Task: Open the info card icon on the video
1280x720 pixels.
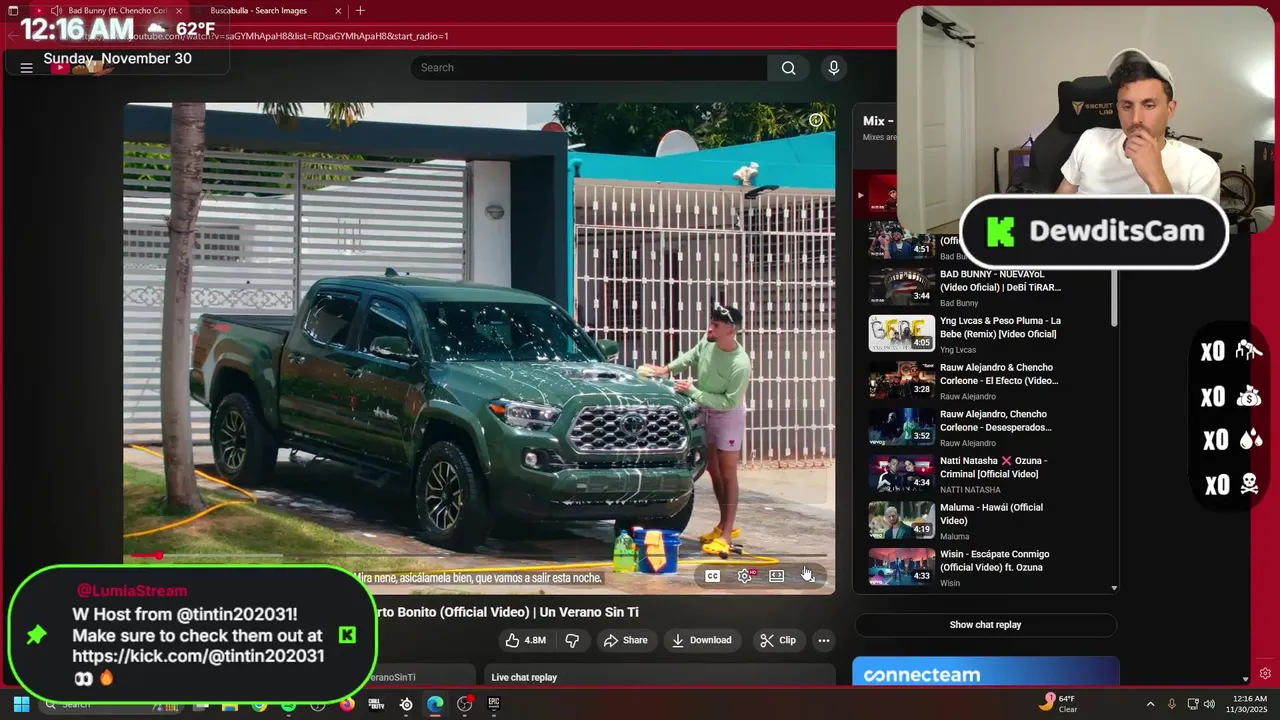Action: (x=816, y=120)
